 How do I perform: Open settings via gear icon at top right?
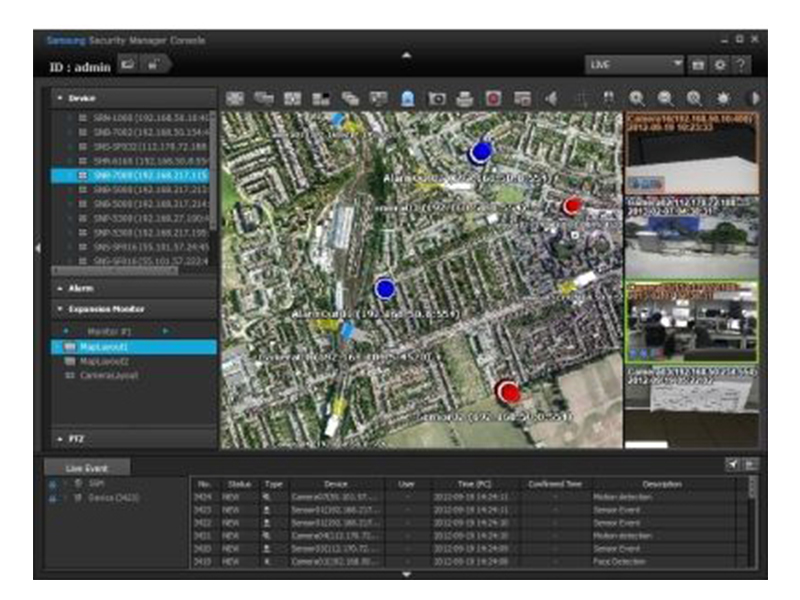click(x=720, y=64)
